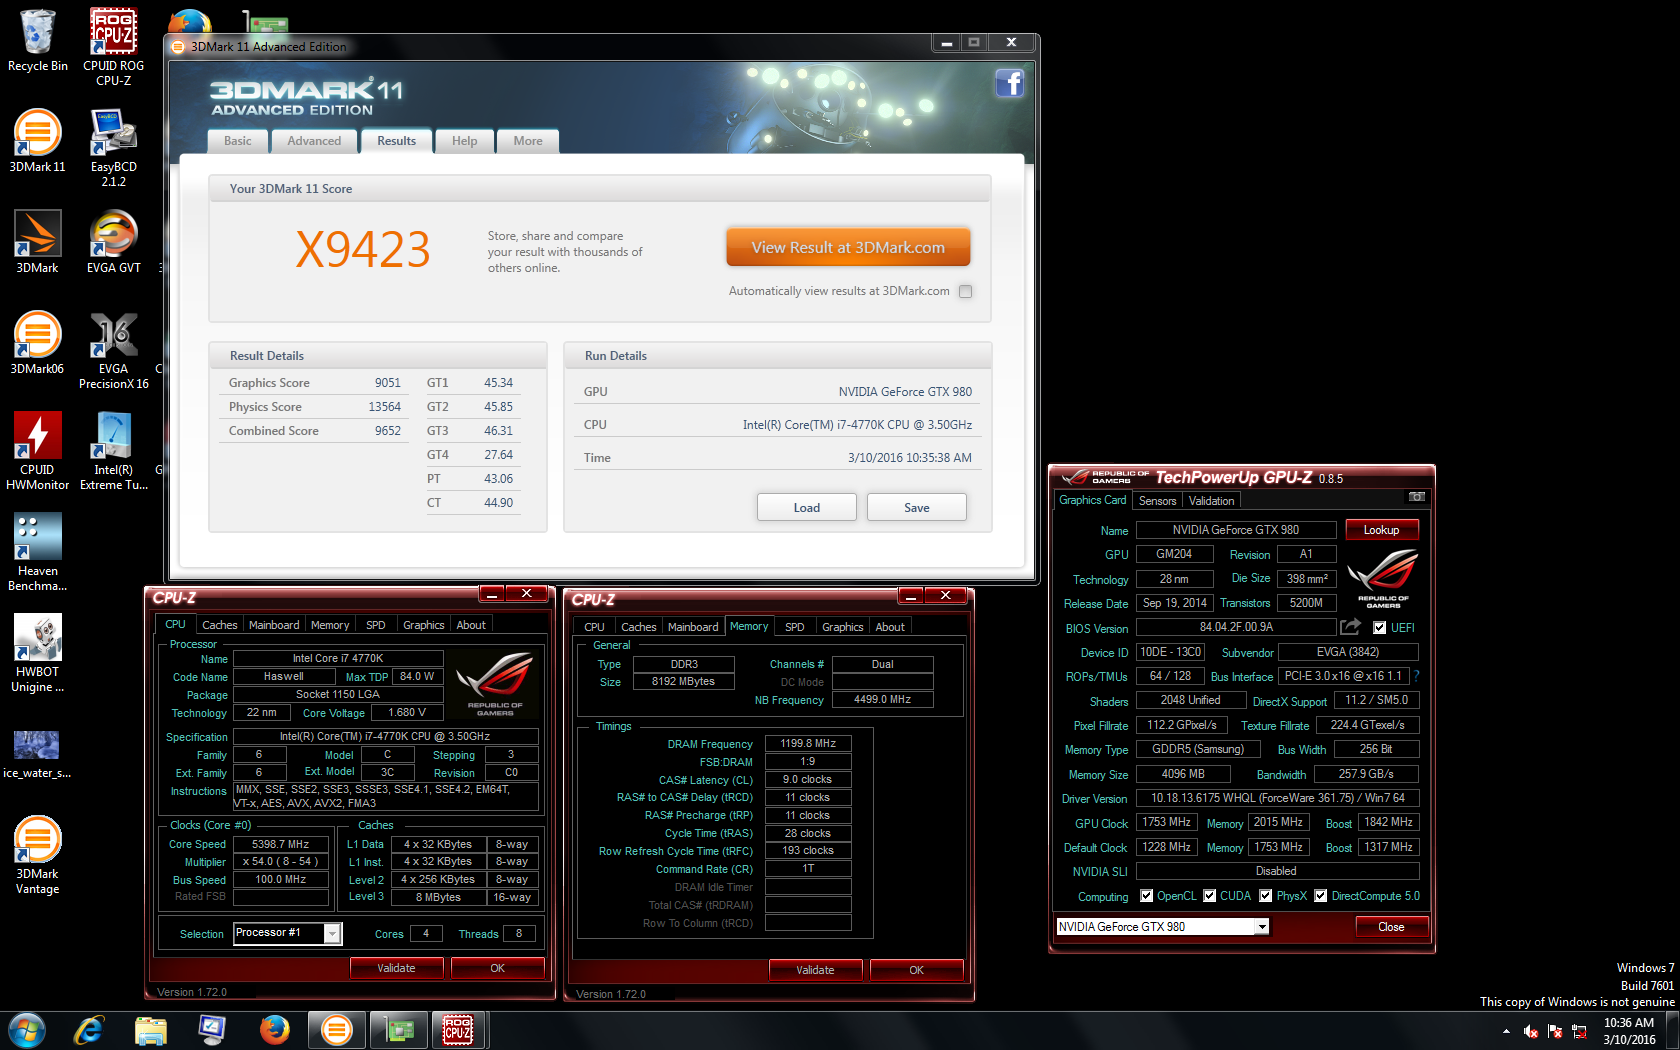Switch to 3DMark 11 taskbar button
Screen dimensions: 1680x1050
point(337,1030)
